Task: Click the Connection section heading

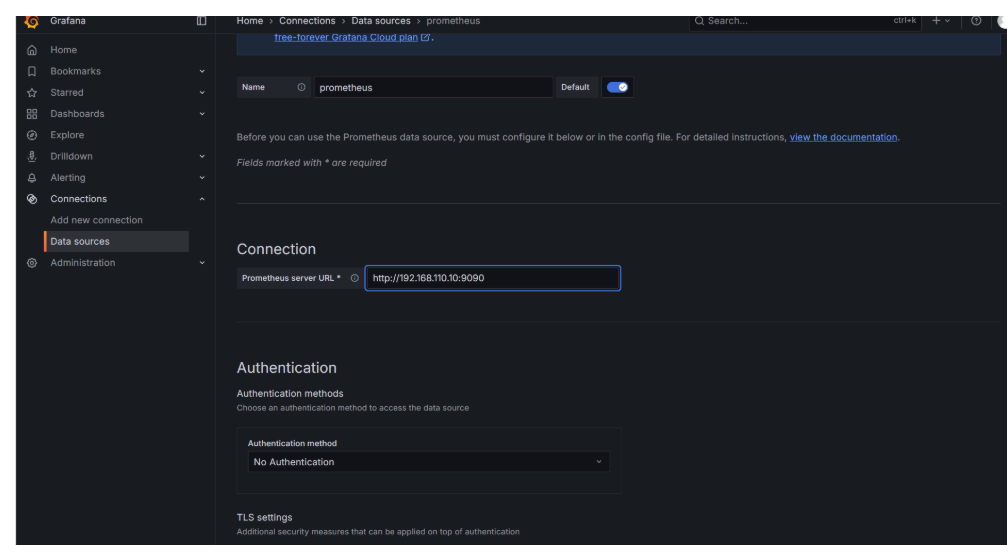Action: pyautogui.click(x=276, y=249)
